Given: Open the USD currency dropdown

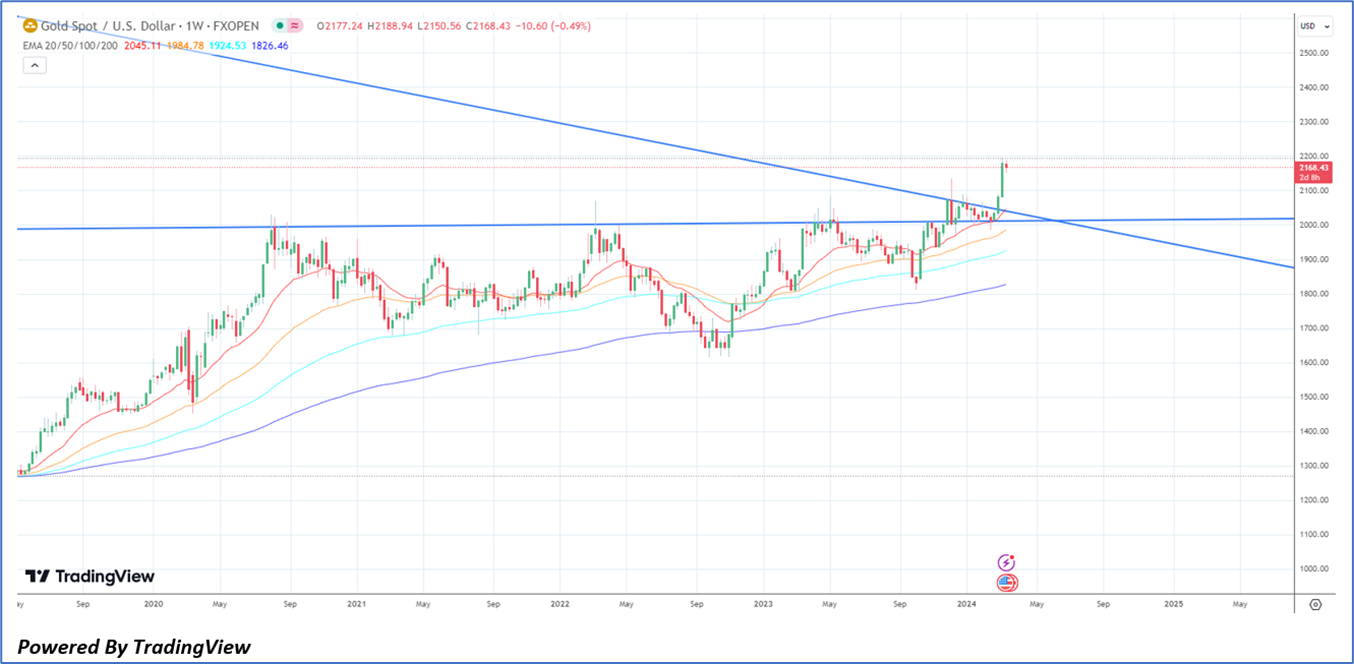Looking at the screenshot, I should tap(1314, 27).
